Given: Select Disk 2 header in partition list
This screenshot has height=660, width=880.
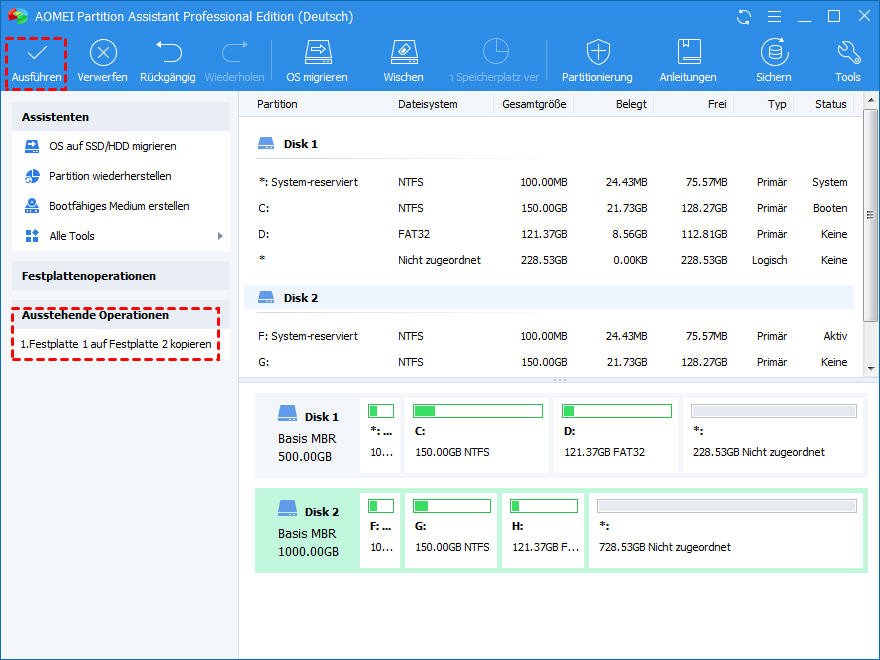Looking at the screenshot, I should coord(549,298).
